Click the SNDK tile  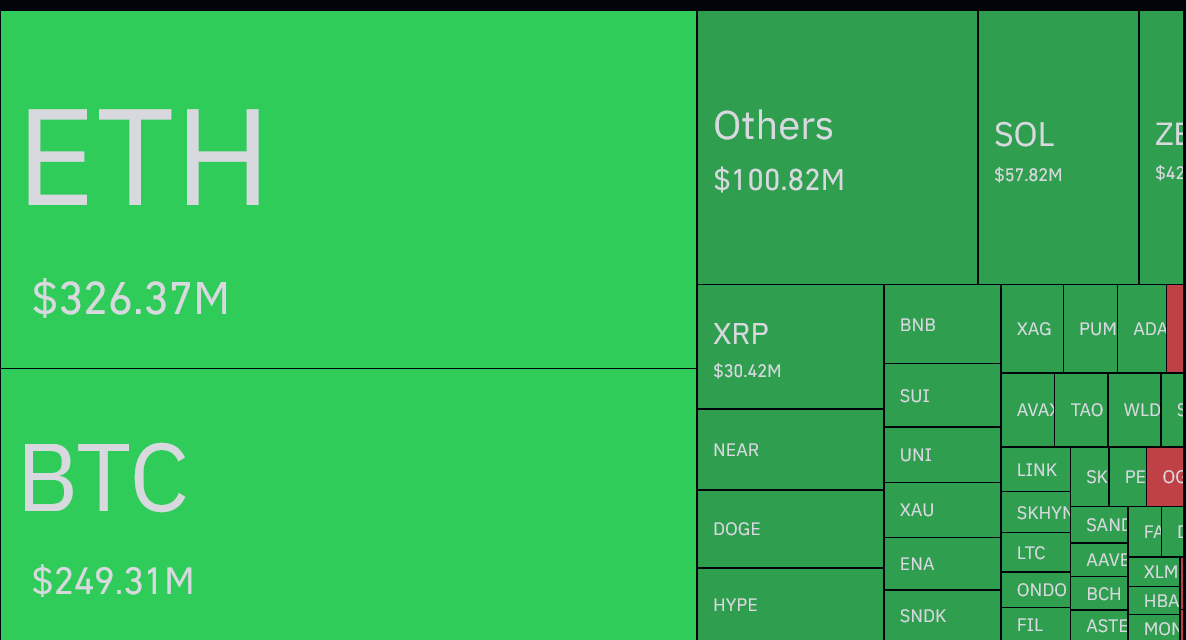[942, 616]
